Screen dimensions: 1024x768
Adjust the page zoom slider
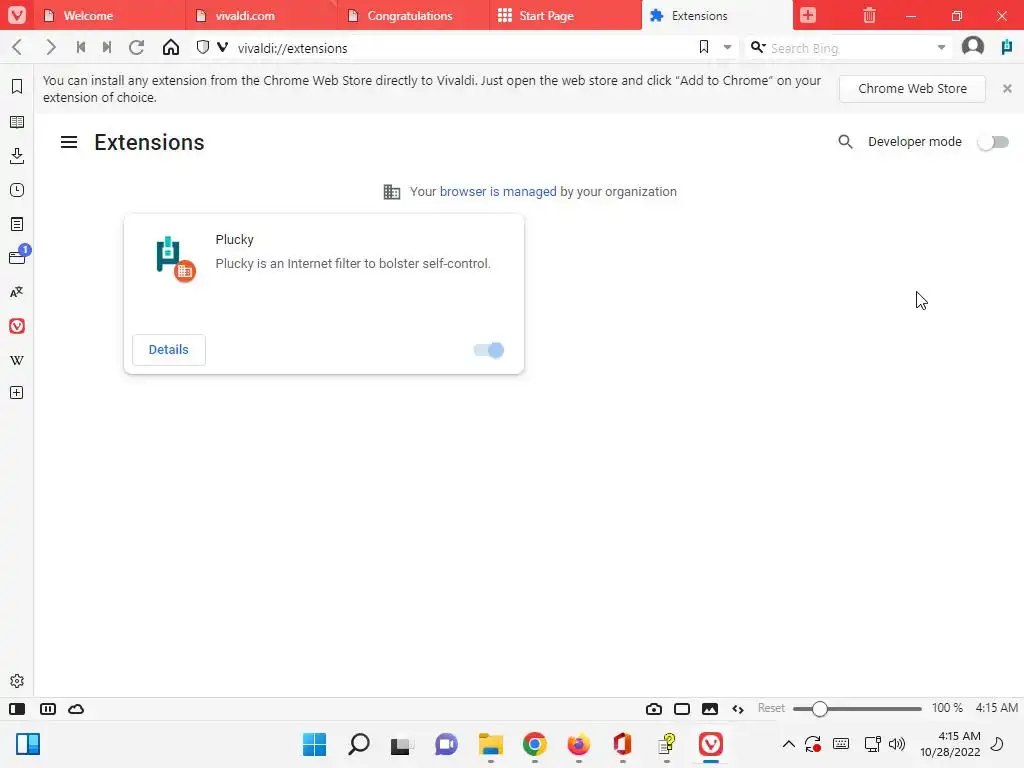857,709
